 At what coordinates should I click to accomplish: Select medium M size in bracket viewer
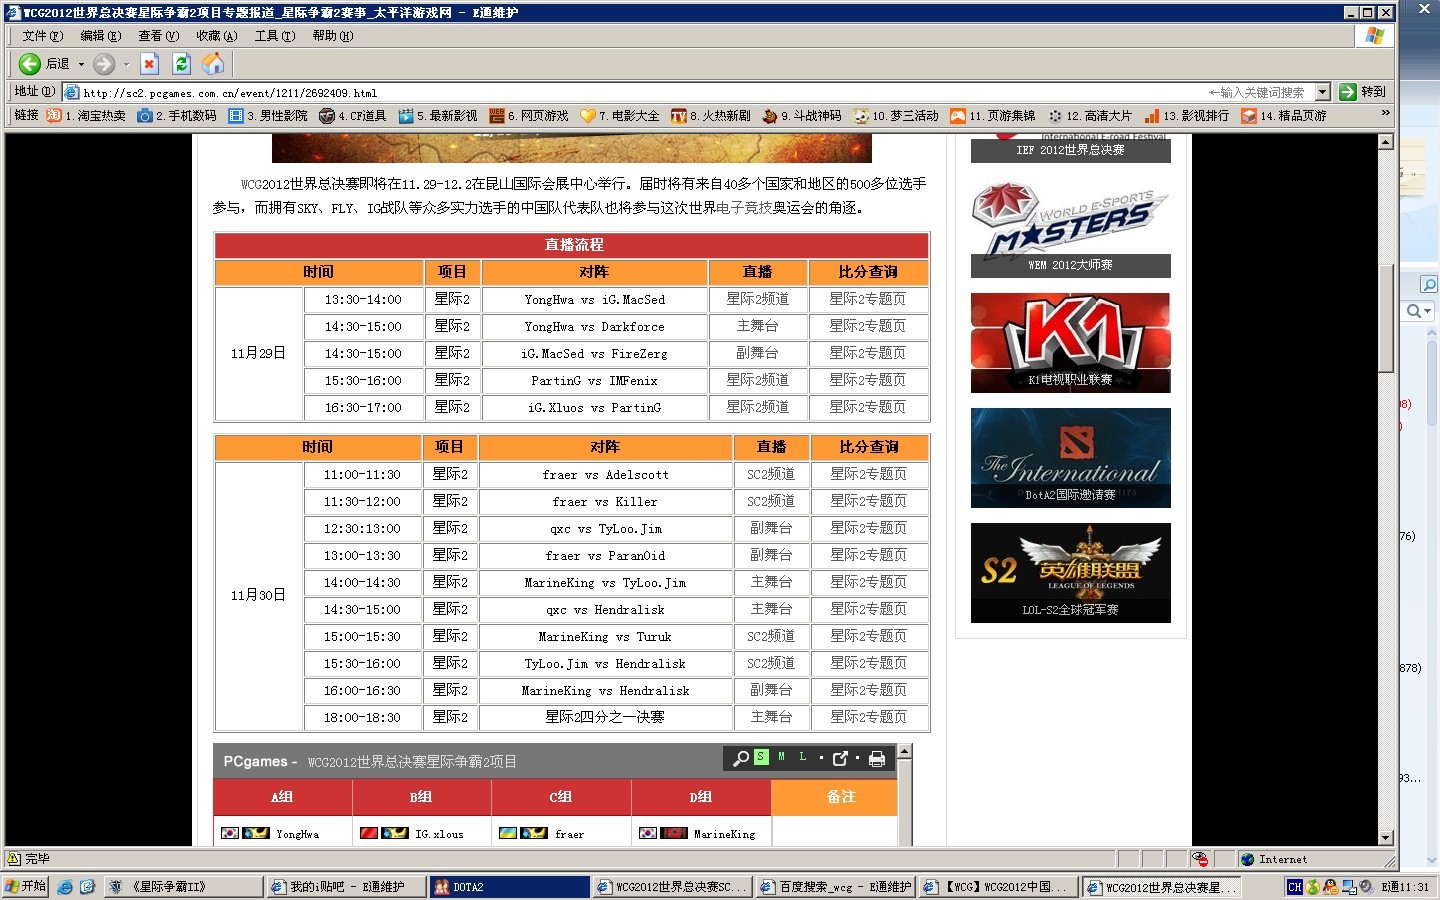coord(781,757)
